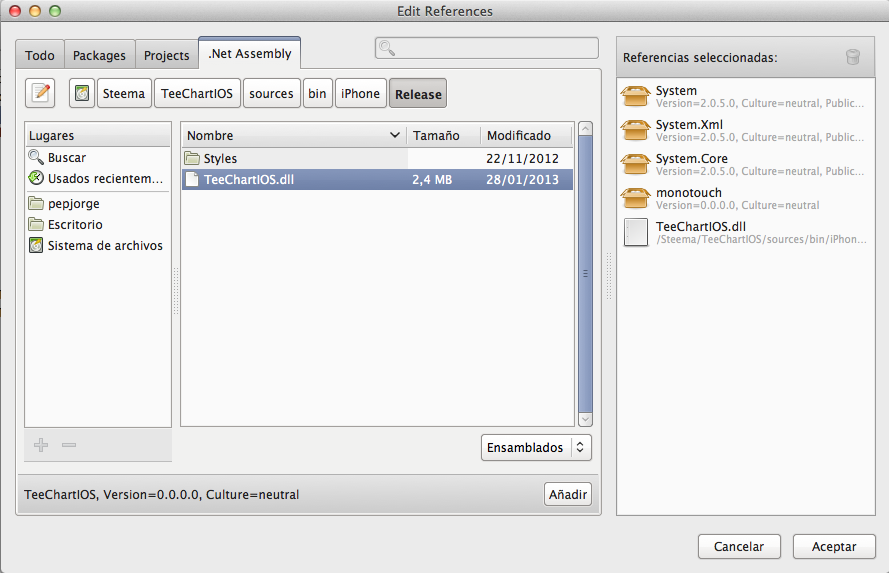Click the assembly info text TeeChartIOS, Version=0.0.0.0
The image size is (889, 573).
point(162,495)
